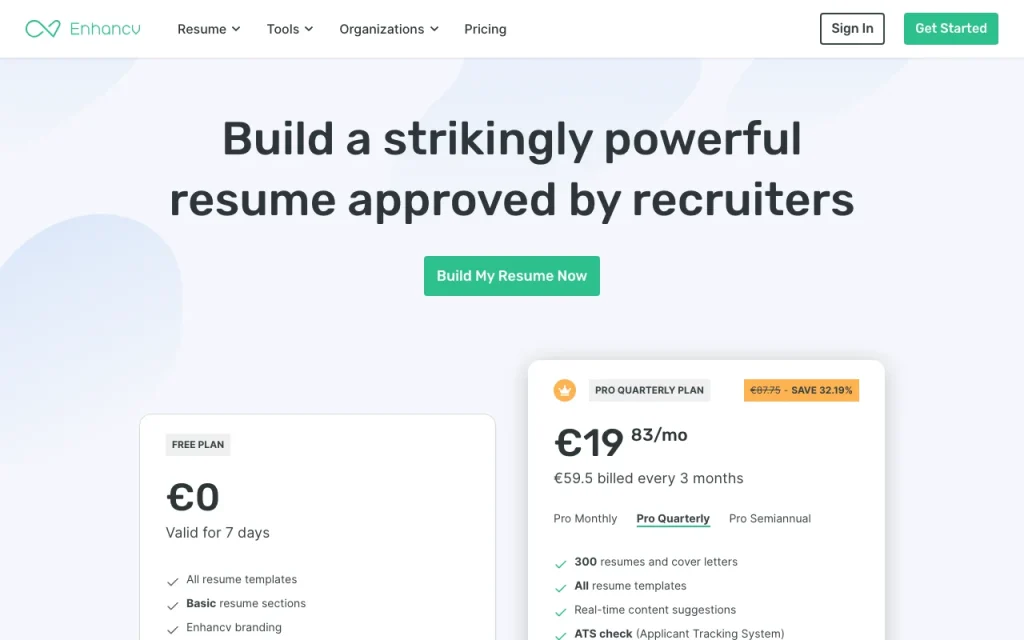Click grey checkmark beside Basic resume sections
Viewport: 1024px width, 640px height.
pyautogui.click(x=172, y=605)
